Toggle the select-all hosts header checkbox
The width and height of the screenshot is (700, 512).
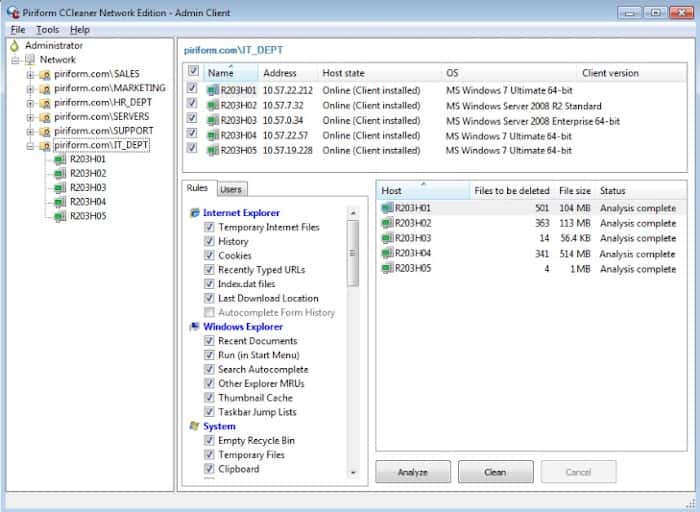point(193,71)
